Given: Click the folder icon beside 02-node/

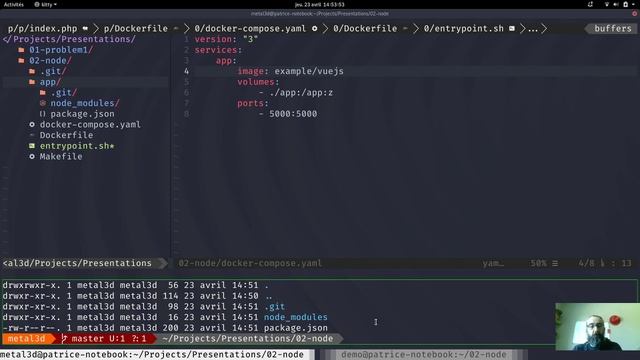Looking at the screenshot, I should (21, 60).
